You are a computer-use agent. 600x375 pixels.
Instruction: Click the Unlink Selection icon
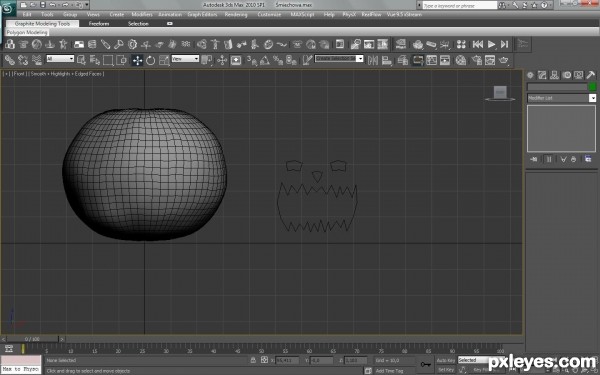23,60
